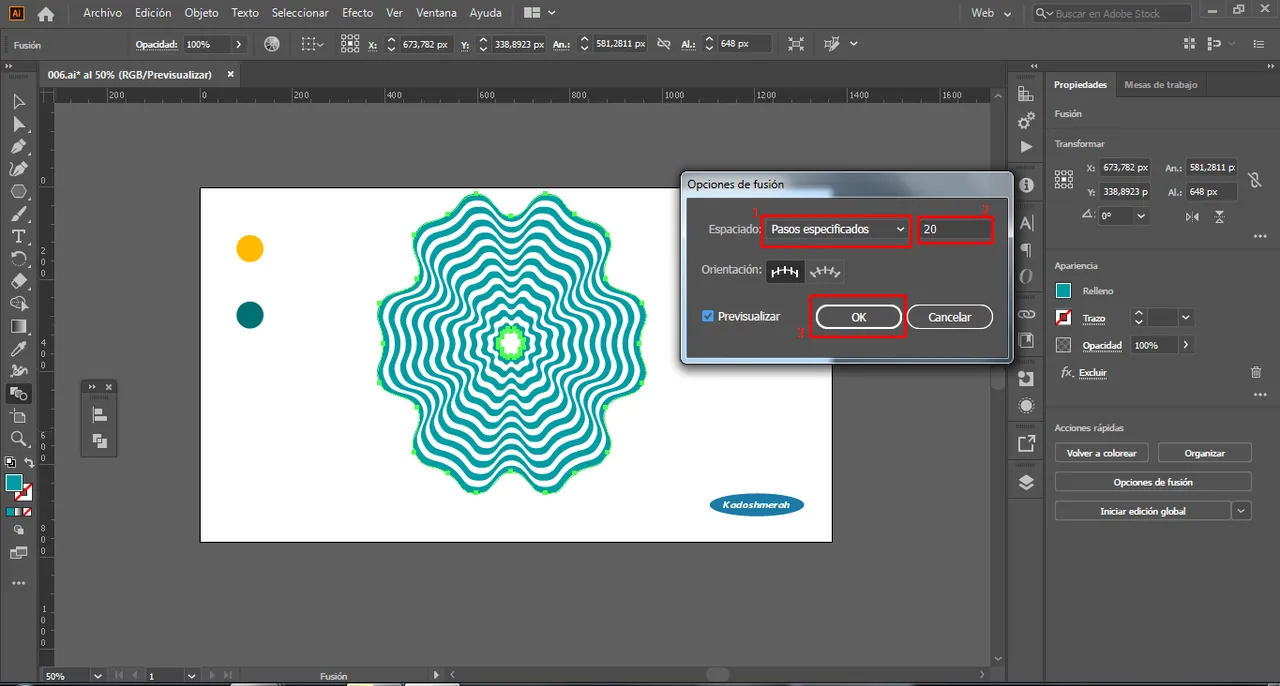Select the Zoom magnifier tool
This screenshot has width=1280, height=686.
pos(18,439)
